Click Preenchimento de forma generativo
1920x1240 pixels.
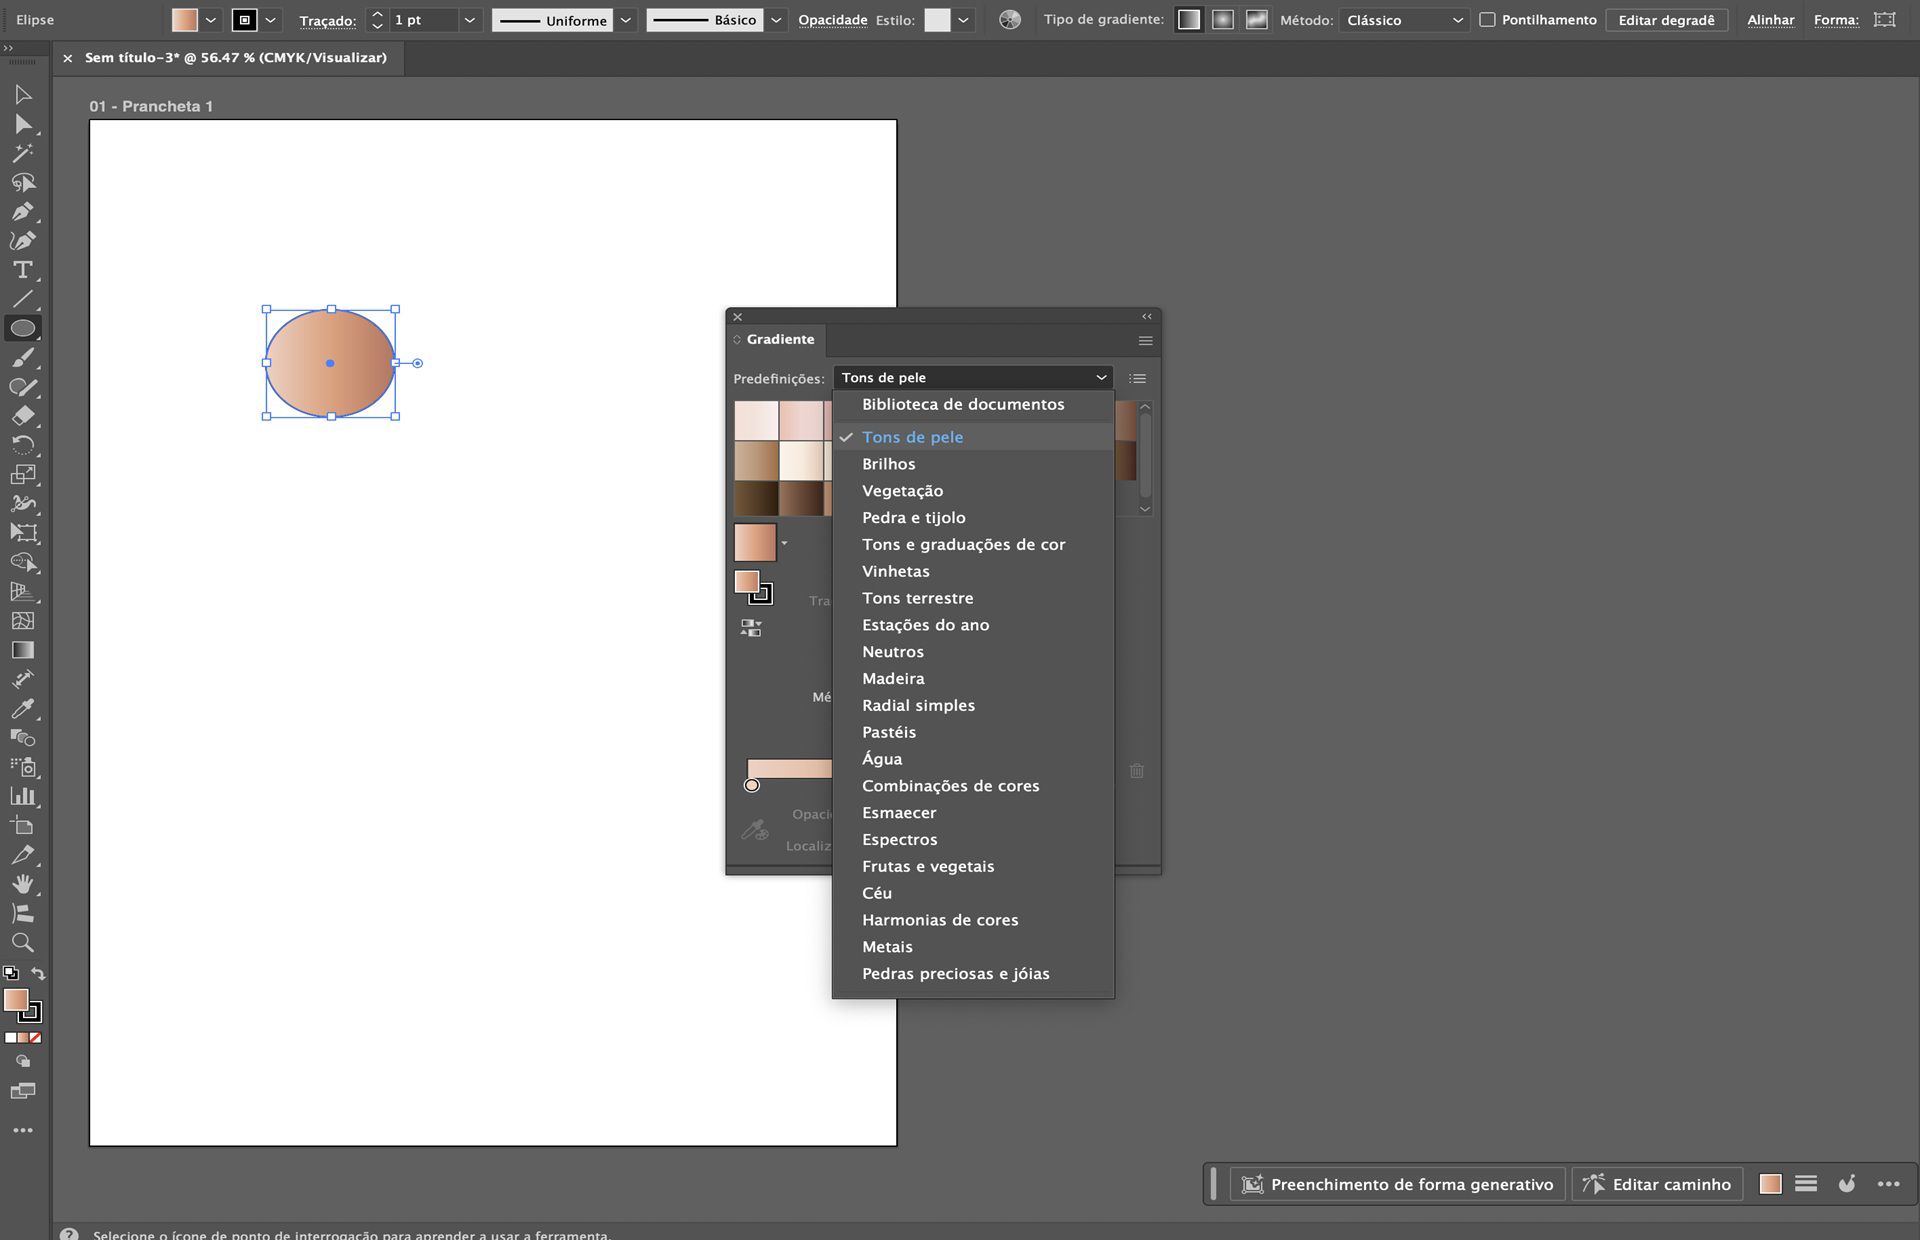point(1397,1183)
